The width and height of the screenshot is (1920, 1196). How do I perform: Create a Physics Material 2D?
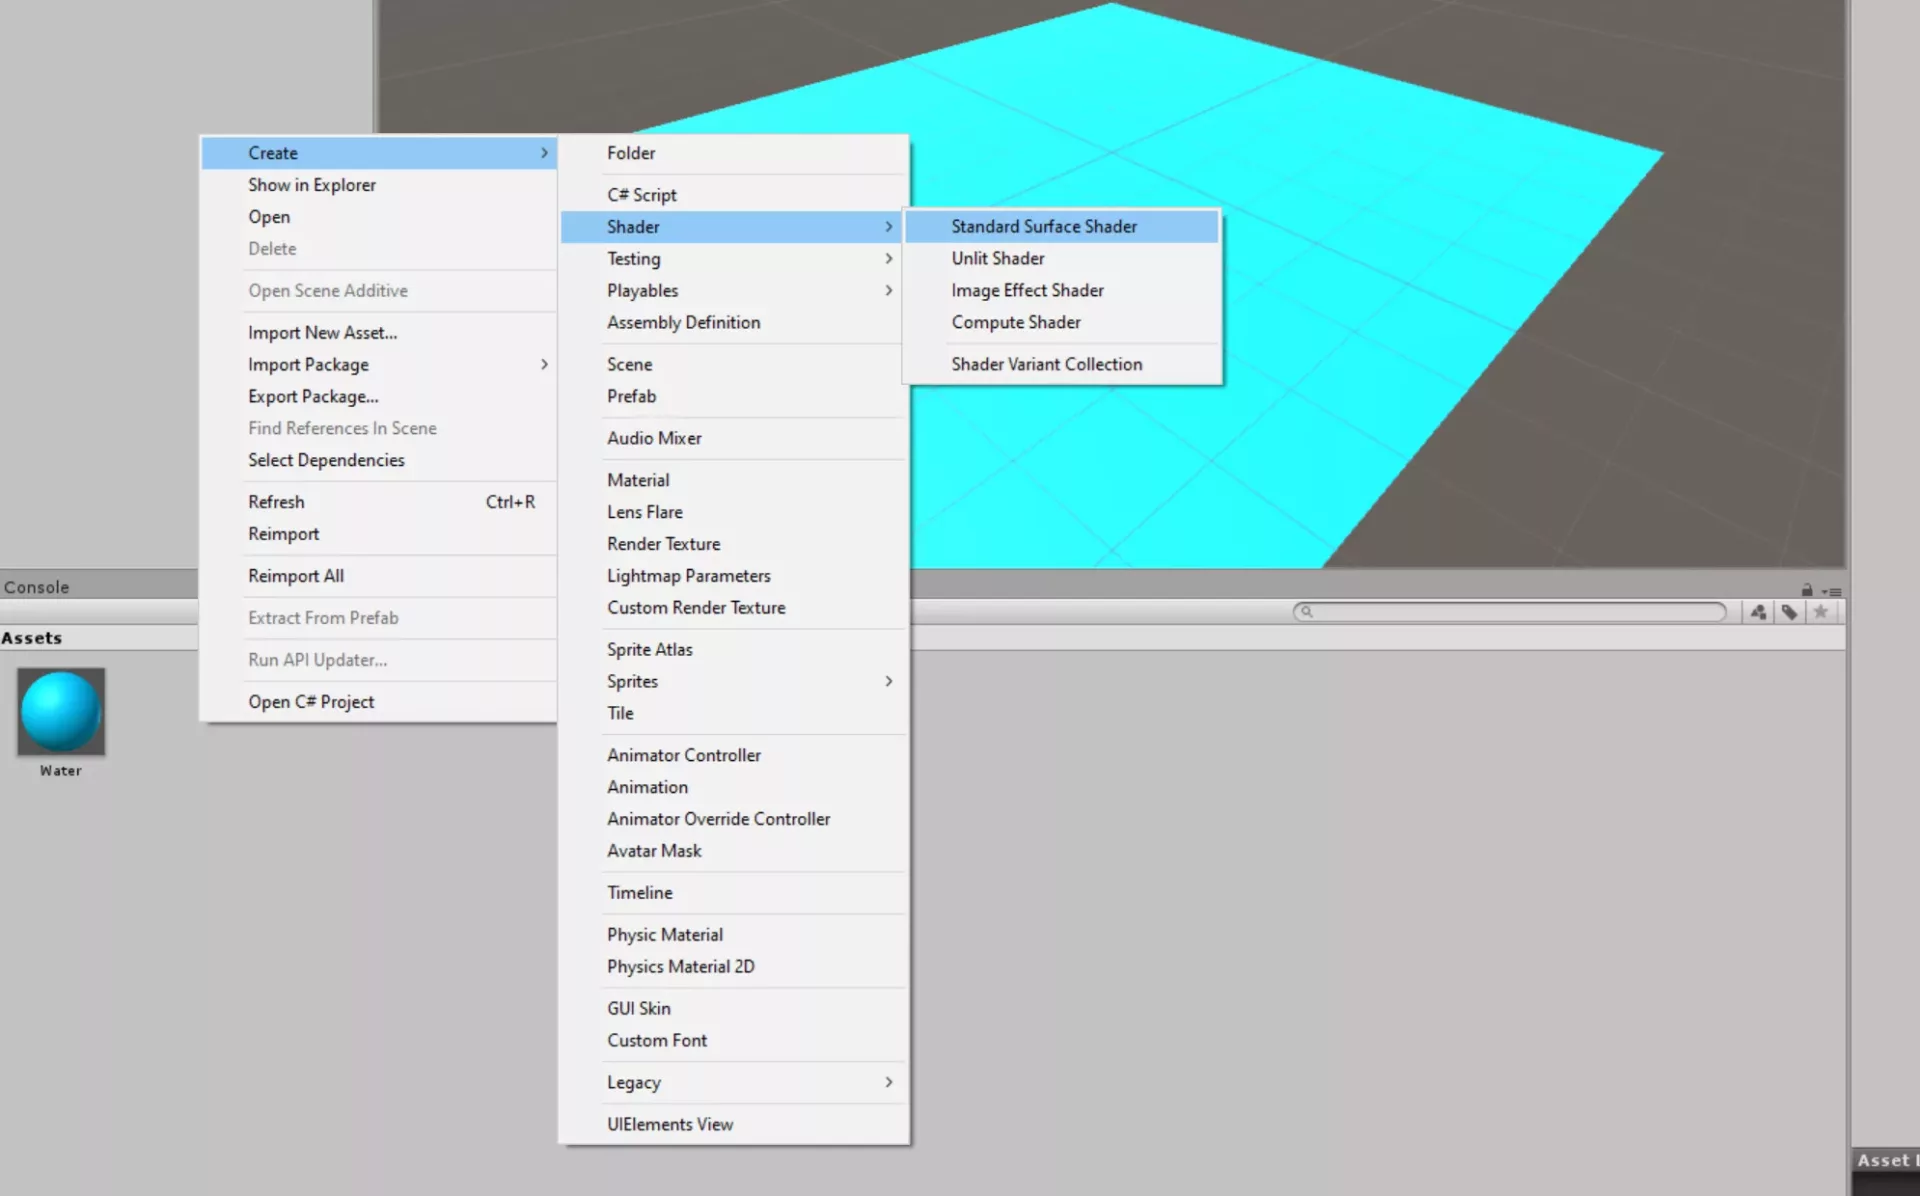coord(734,967)
